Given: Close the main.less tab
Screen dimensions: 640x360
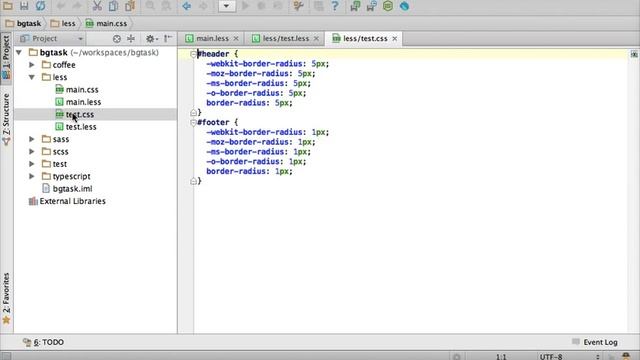Looking at the screenshot, I should point(236,38).
